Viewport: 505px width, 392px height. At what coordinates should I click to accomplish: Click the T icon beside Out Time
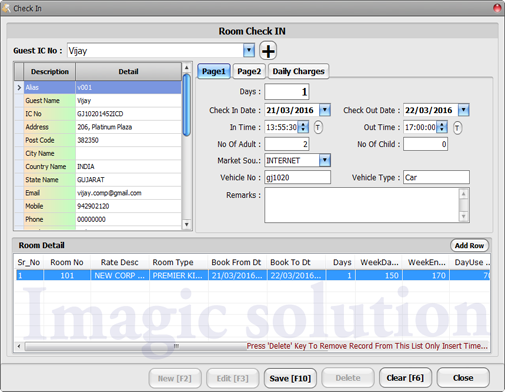click(457, 128)
